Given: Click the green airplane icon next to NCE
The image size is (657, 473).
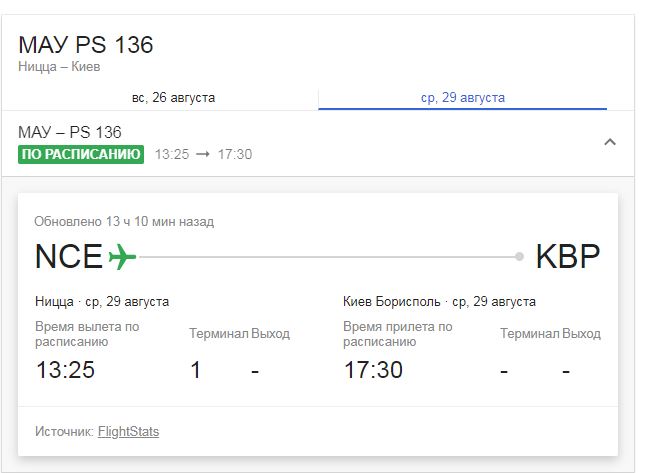Looking at the screenshot, I should pos(122,257).
